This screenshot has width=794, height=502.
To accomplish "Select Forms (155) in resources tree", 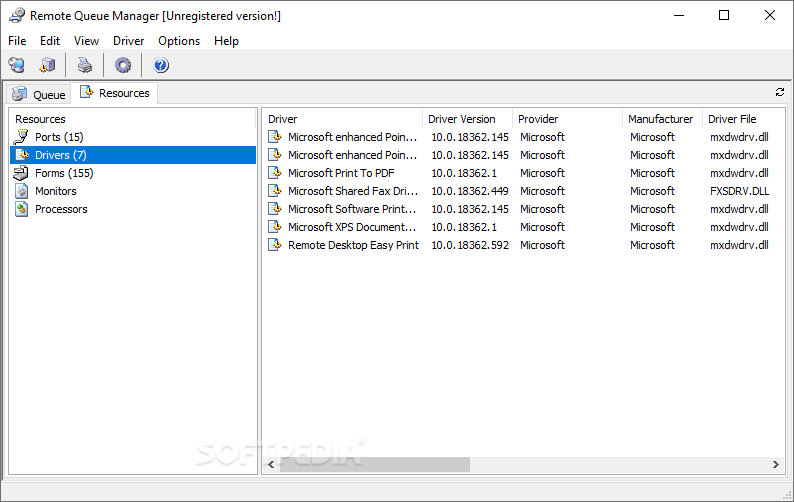I will [64, 173].
